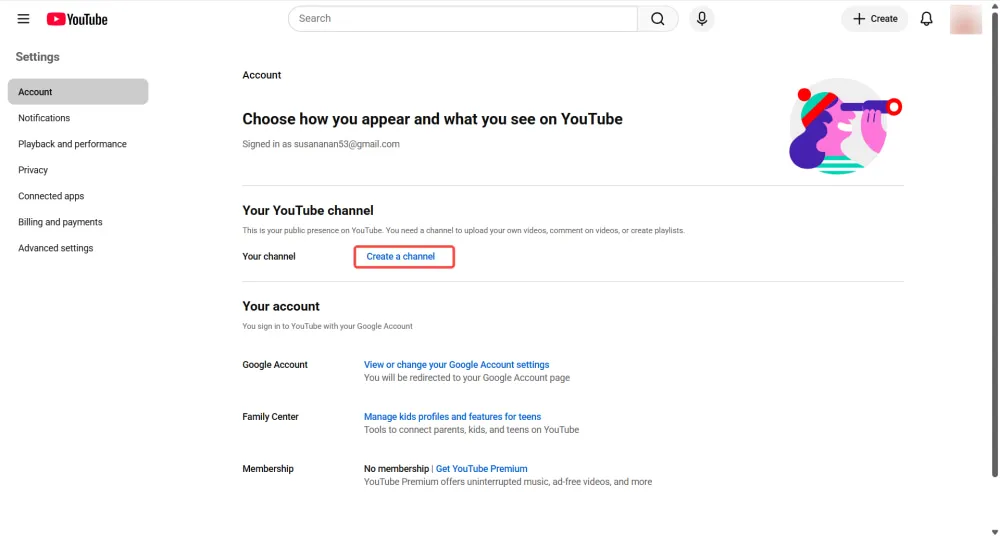
Task: Open the hamburger guide menu
Action: pyautogui.click(x=23, y=19)
